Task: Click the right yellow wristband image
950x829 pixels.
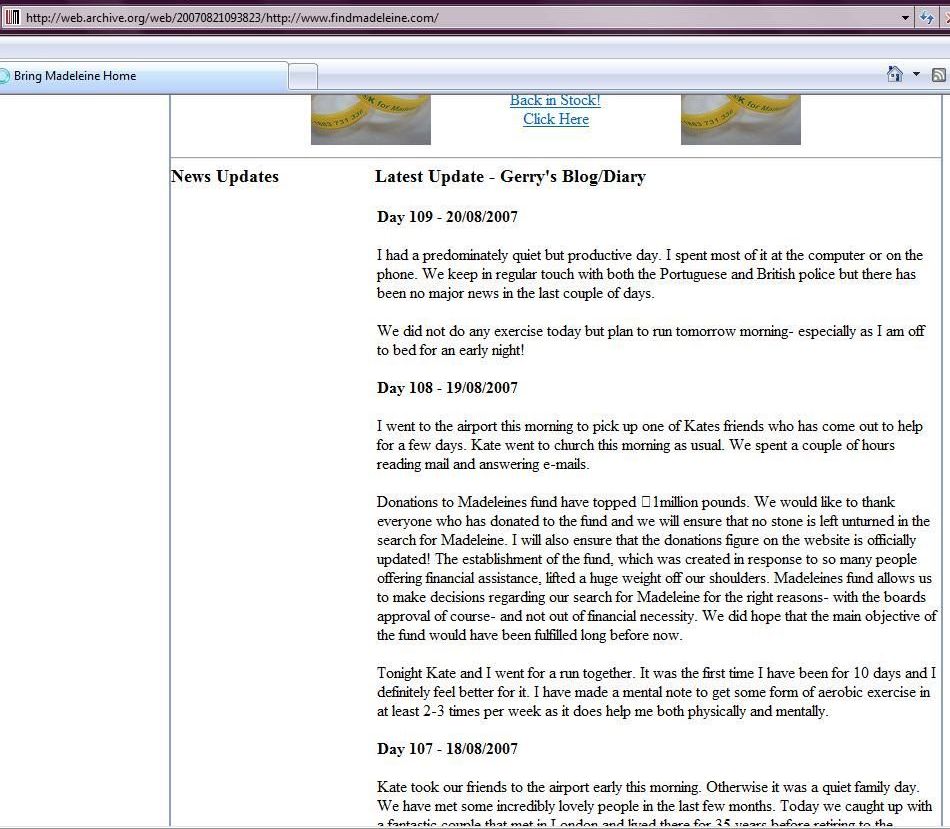Action: [740, 119]
